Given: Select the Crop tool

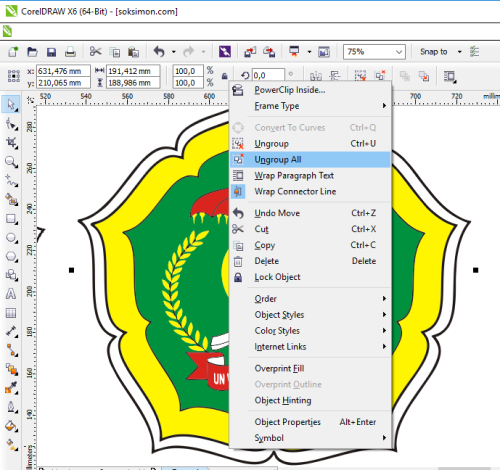Looking at the screenshot, I should (x=11, y=143).
